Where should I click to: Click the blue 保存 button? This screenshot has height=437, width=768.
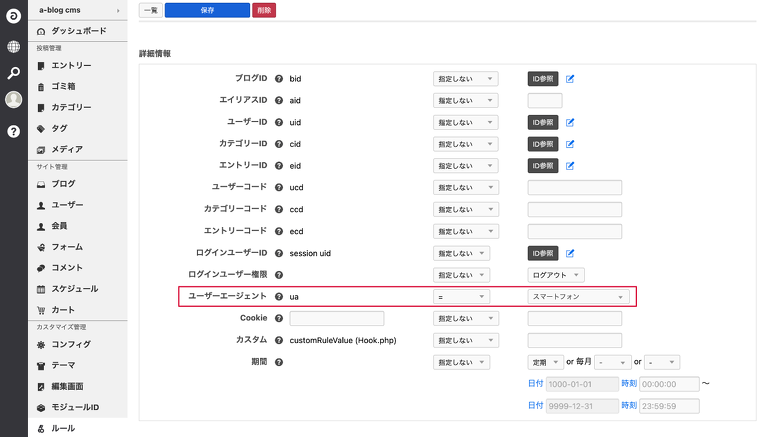[207, 10]
